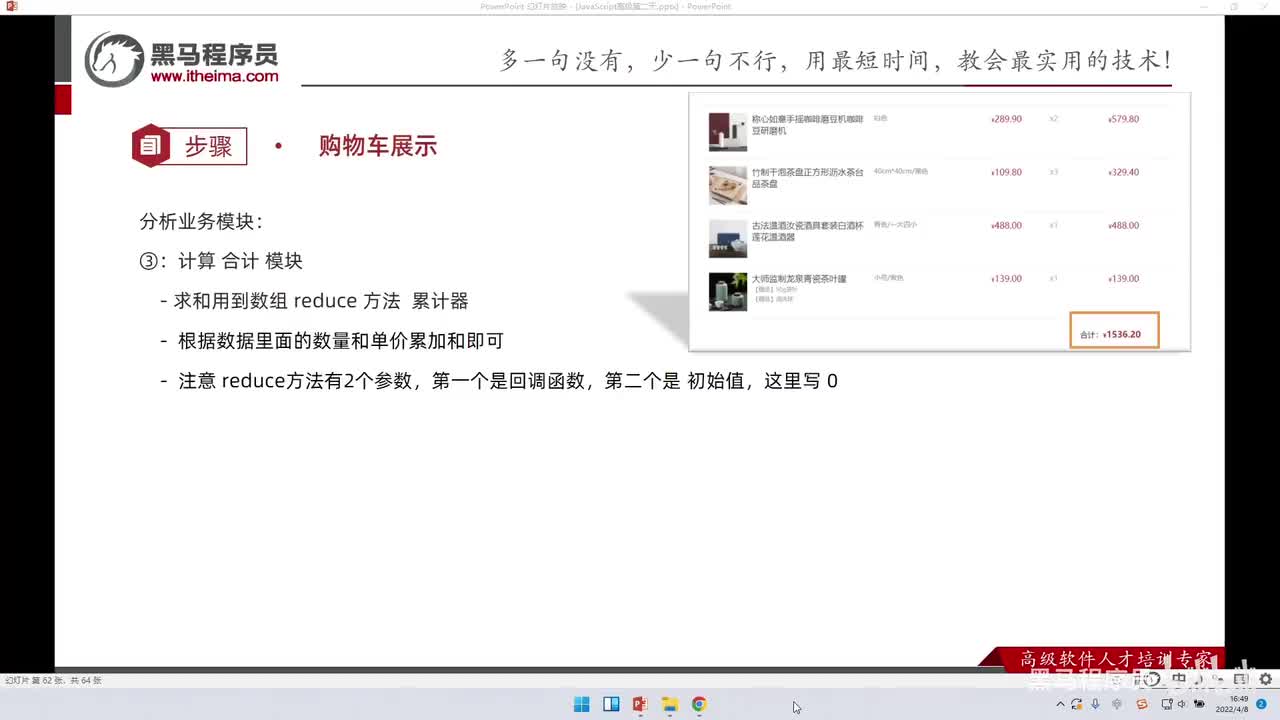
Task: Click the red 步骤 hexagon icon
Action: tap(151, 146)
